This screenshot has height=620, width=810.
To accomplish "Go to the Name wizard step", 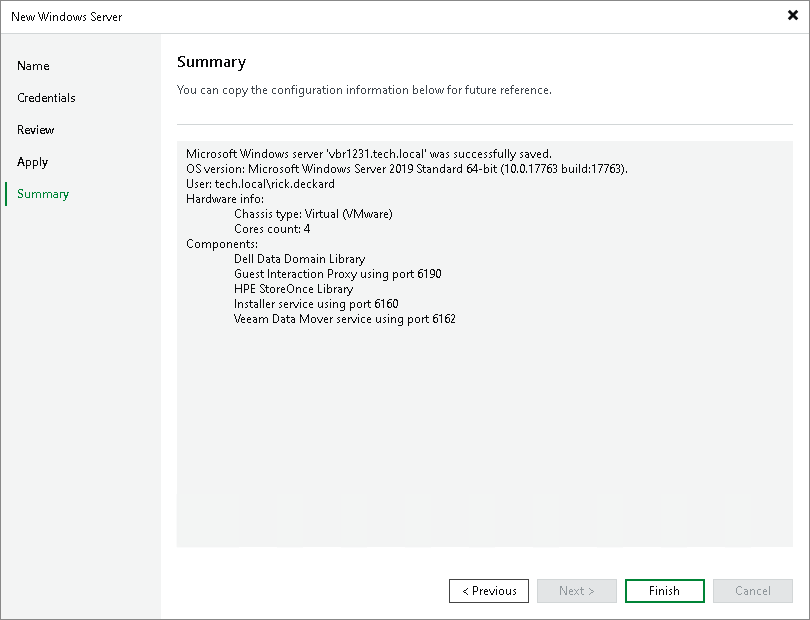I will pyautogui.click(x=33, y=66).
